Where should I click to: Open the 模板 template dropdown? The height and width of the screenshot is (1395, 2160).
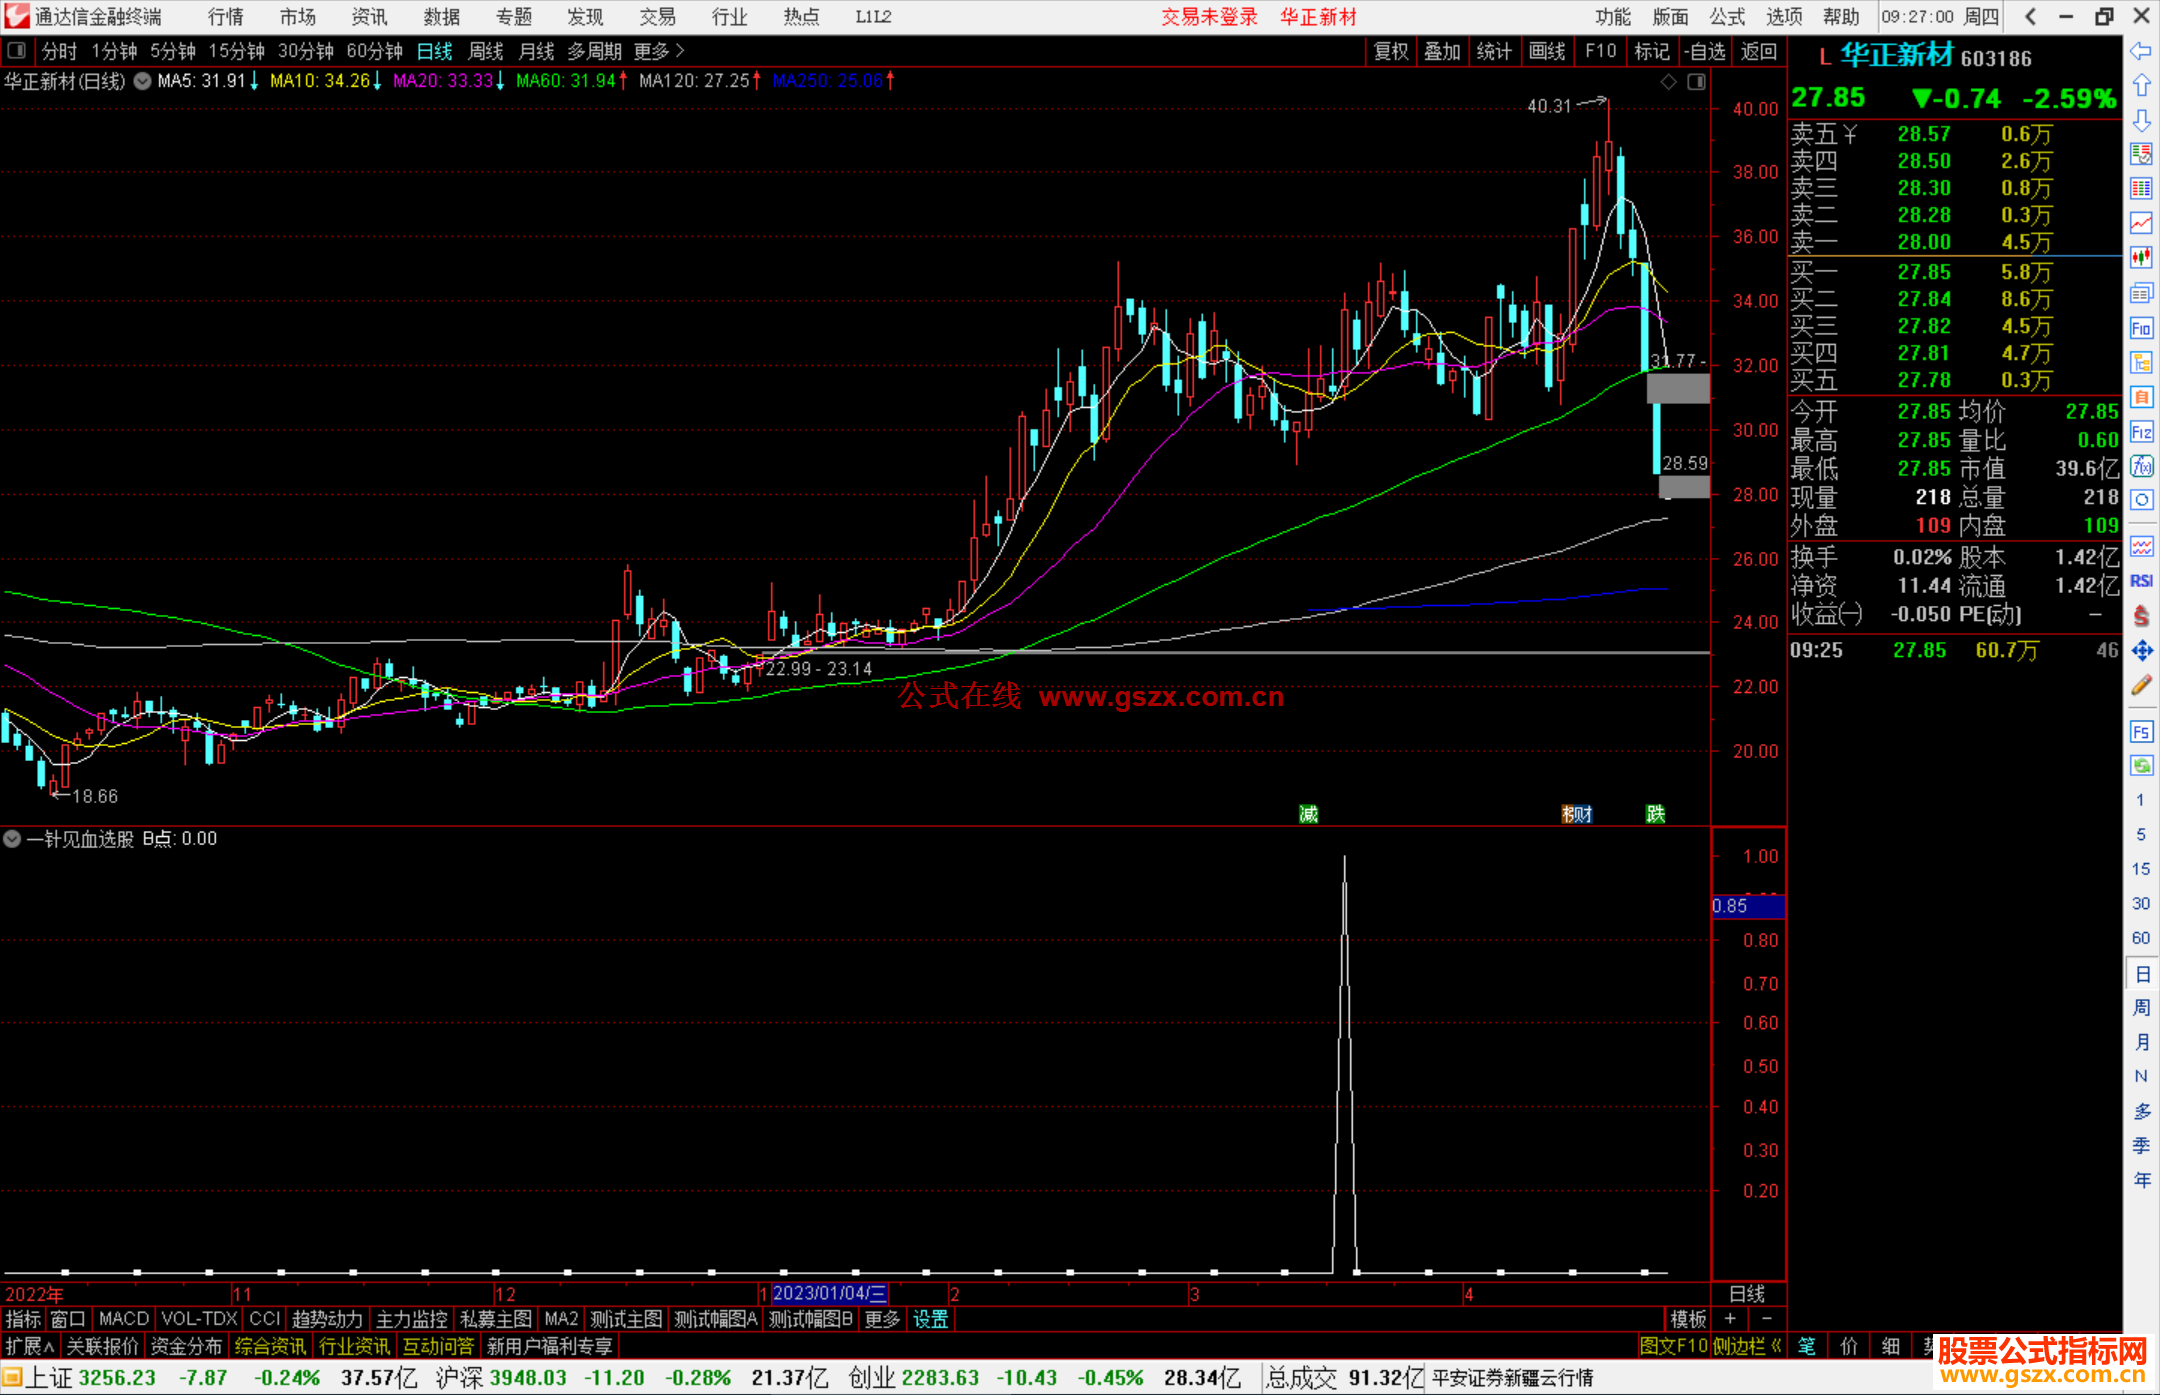tap(1688, 1319)
